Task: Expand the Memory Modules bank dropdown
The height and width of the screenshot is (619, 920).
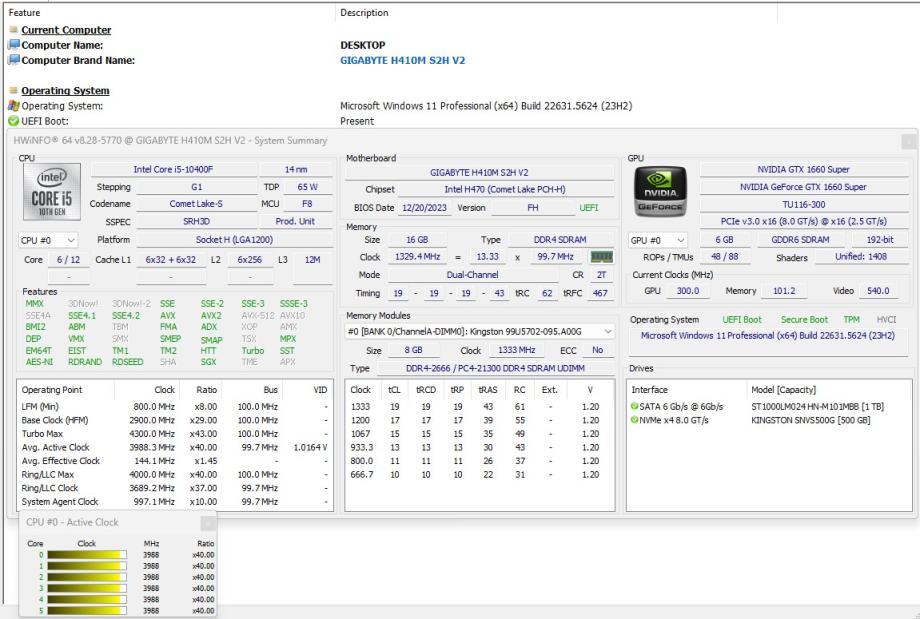Action: click(x=609, y=332)
